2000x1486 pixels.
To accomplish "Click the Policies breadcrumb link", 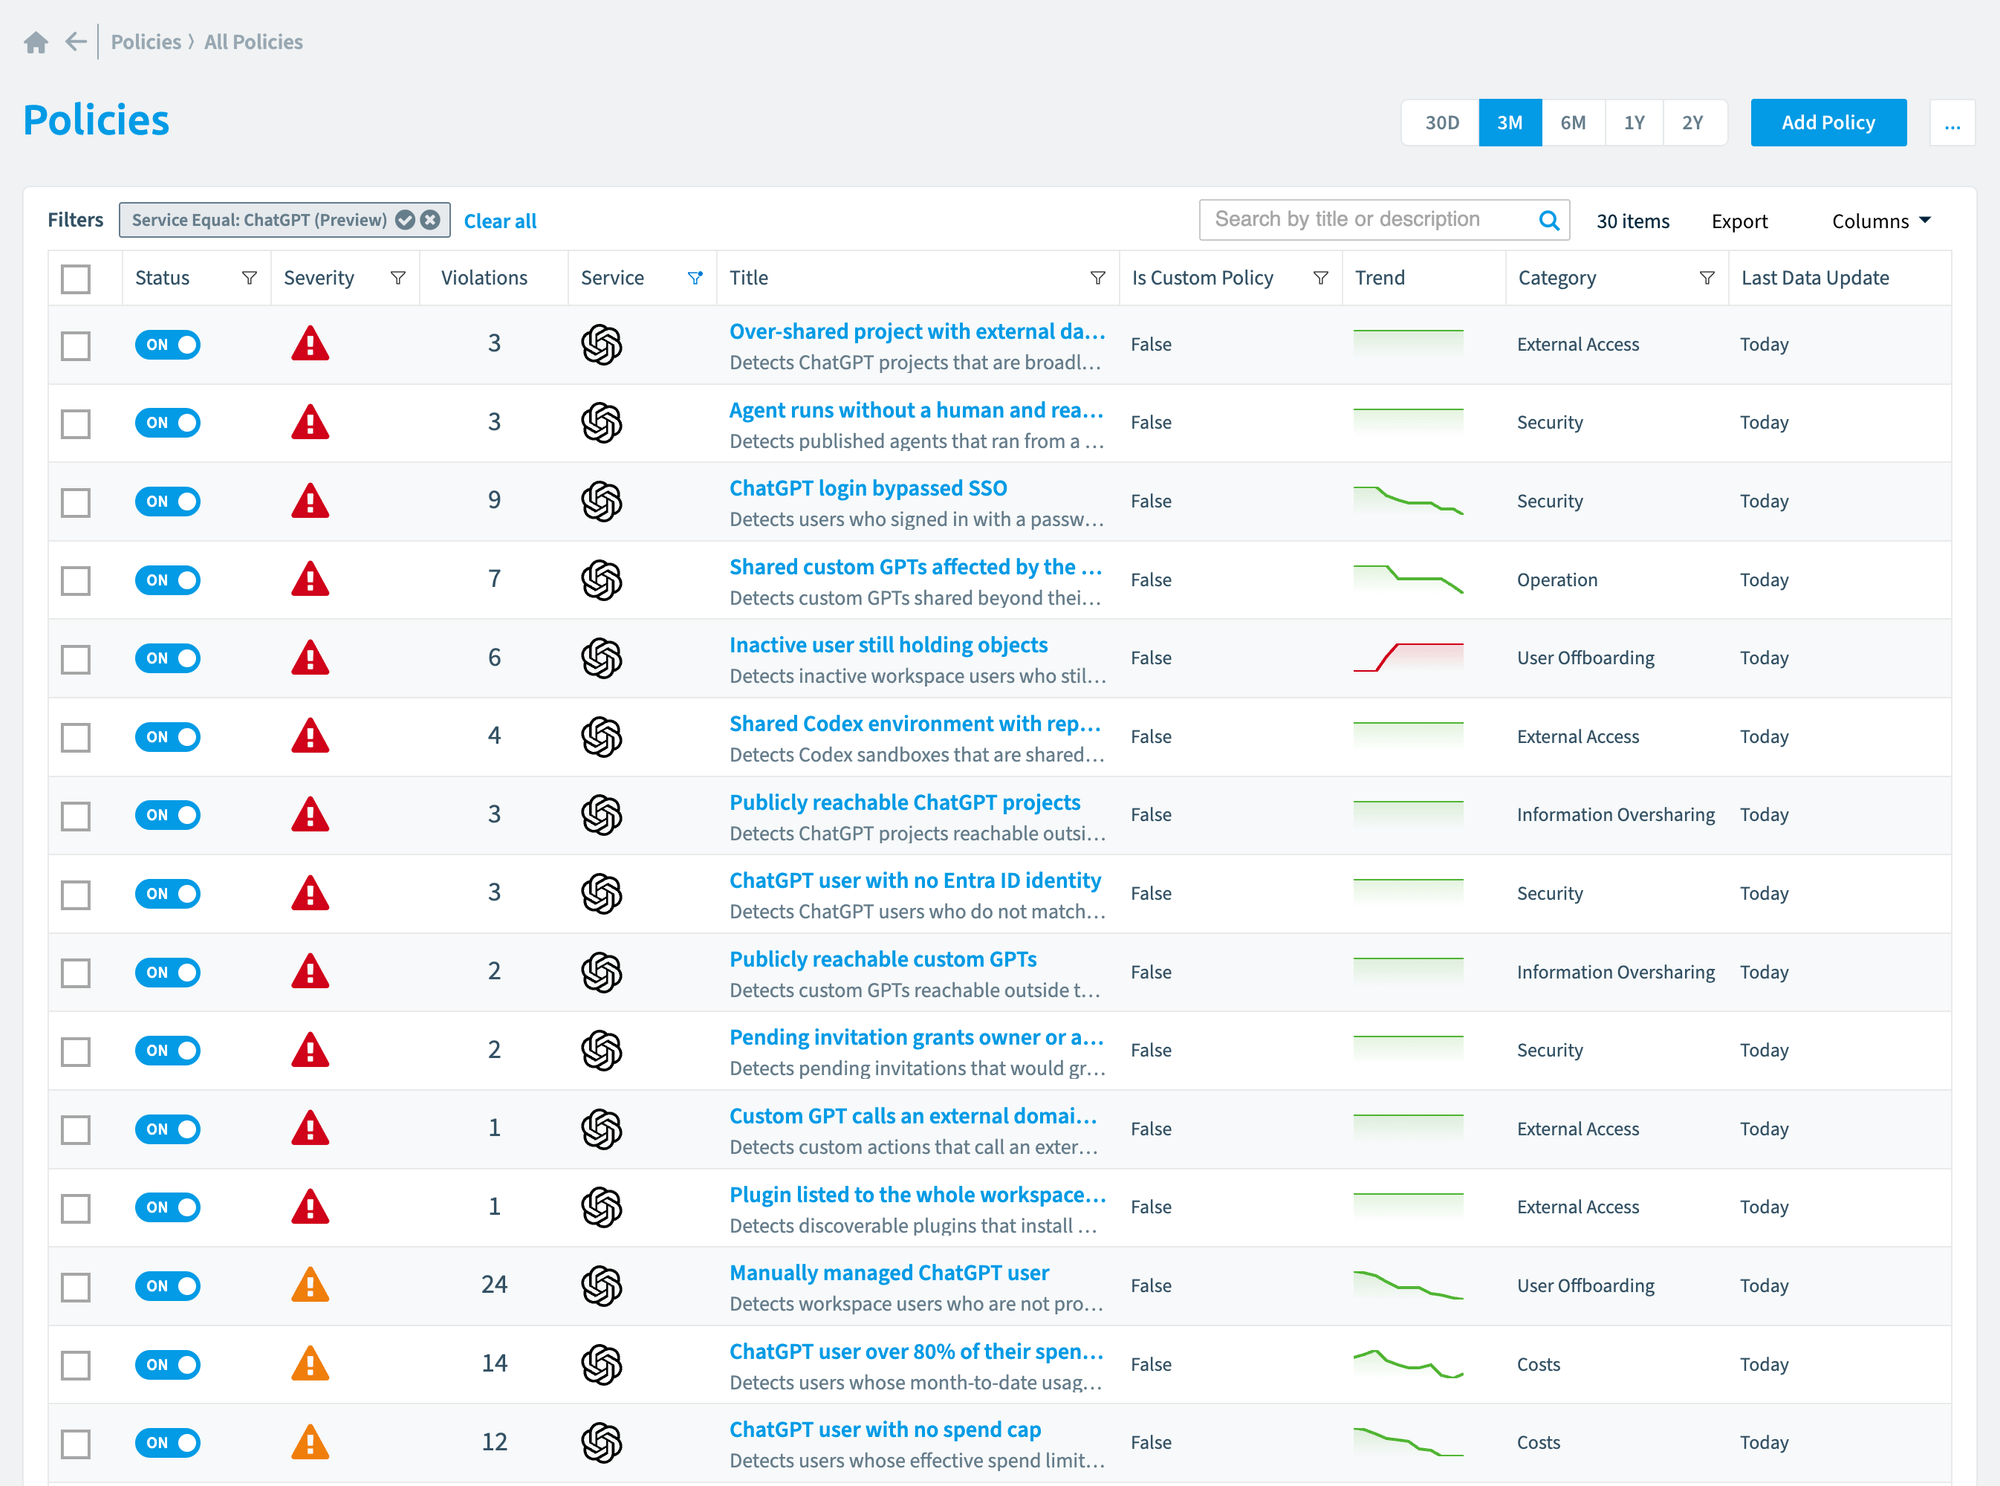I will (x=146, y=42).
